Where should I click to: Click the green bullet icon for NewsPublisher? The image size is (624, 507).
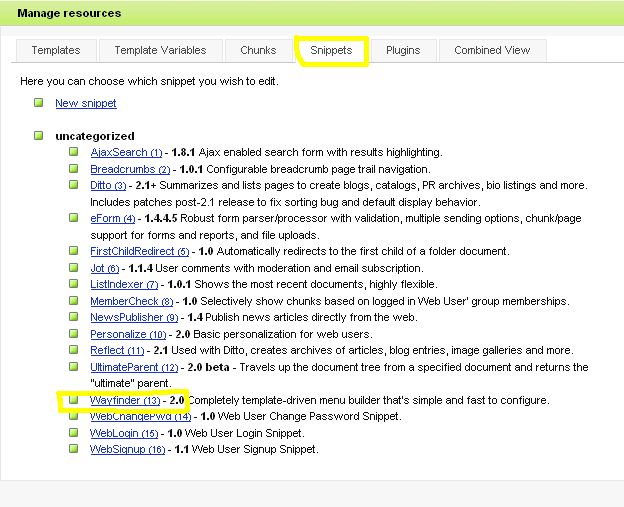[x=74, y=317]
